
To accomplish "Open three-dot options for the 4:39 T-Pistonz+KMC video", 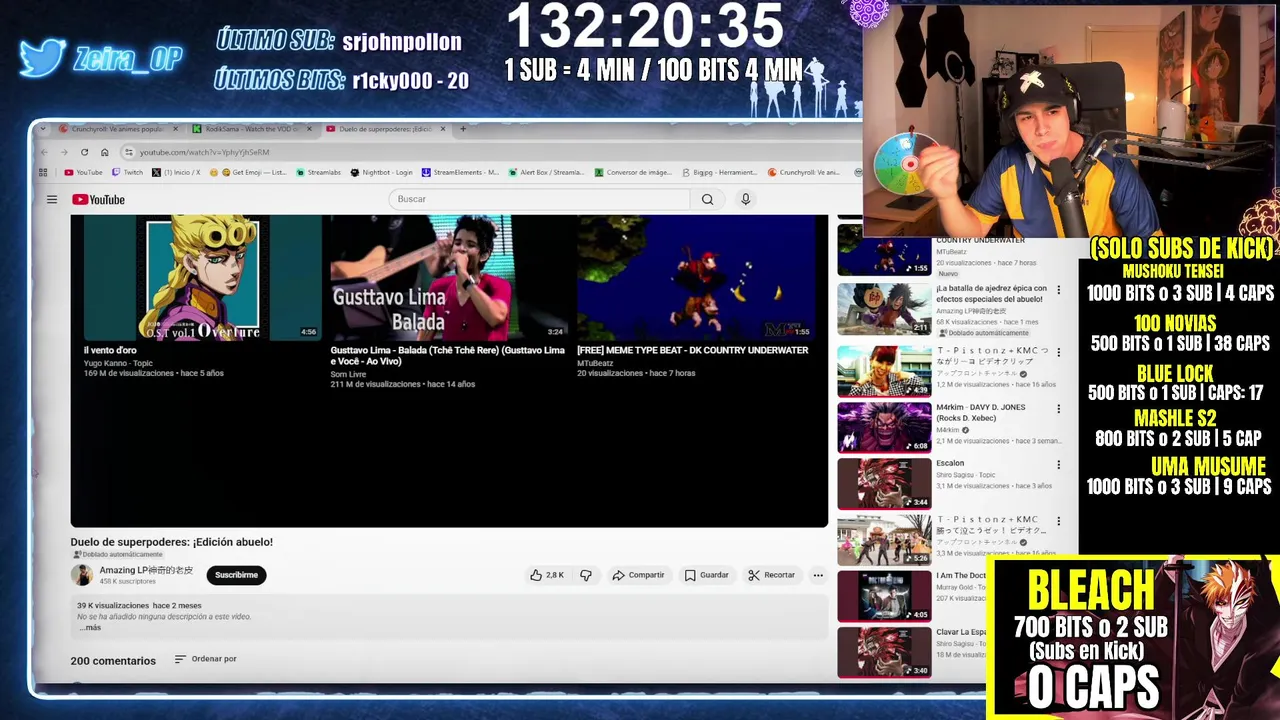I will click(1059, 353).
